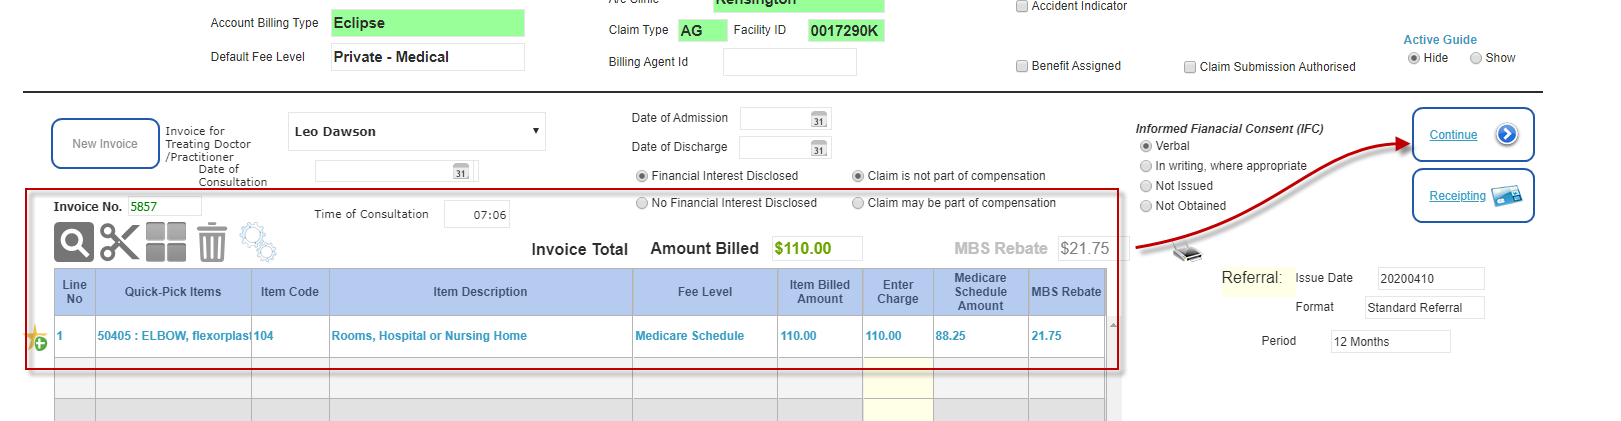Image resolution: width=1621 pixels, height=421 pixels.
Task: Select In writing, where appropriate consent
Action: coord(1146,166)
